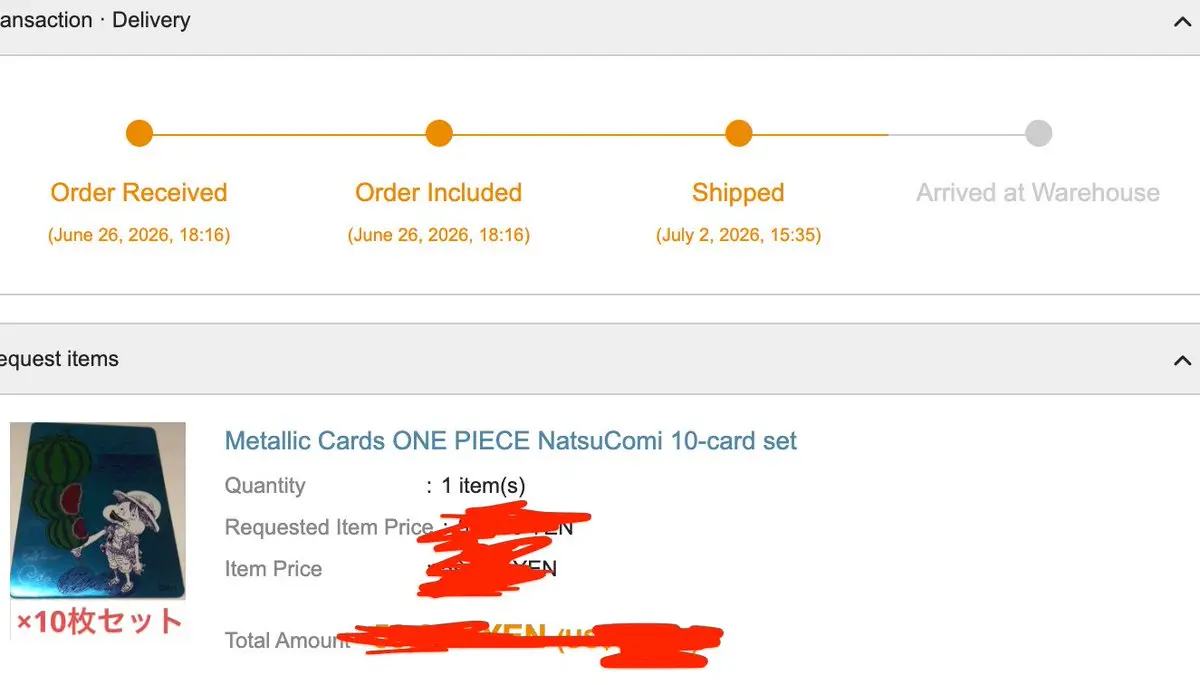Click the red ×10枚セット caption

[98, 621]
